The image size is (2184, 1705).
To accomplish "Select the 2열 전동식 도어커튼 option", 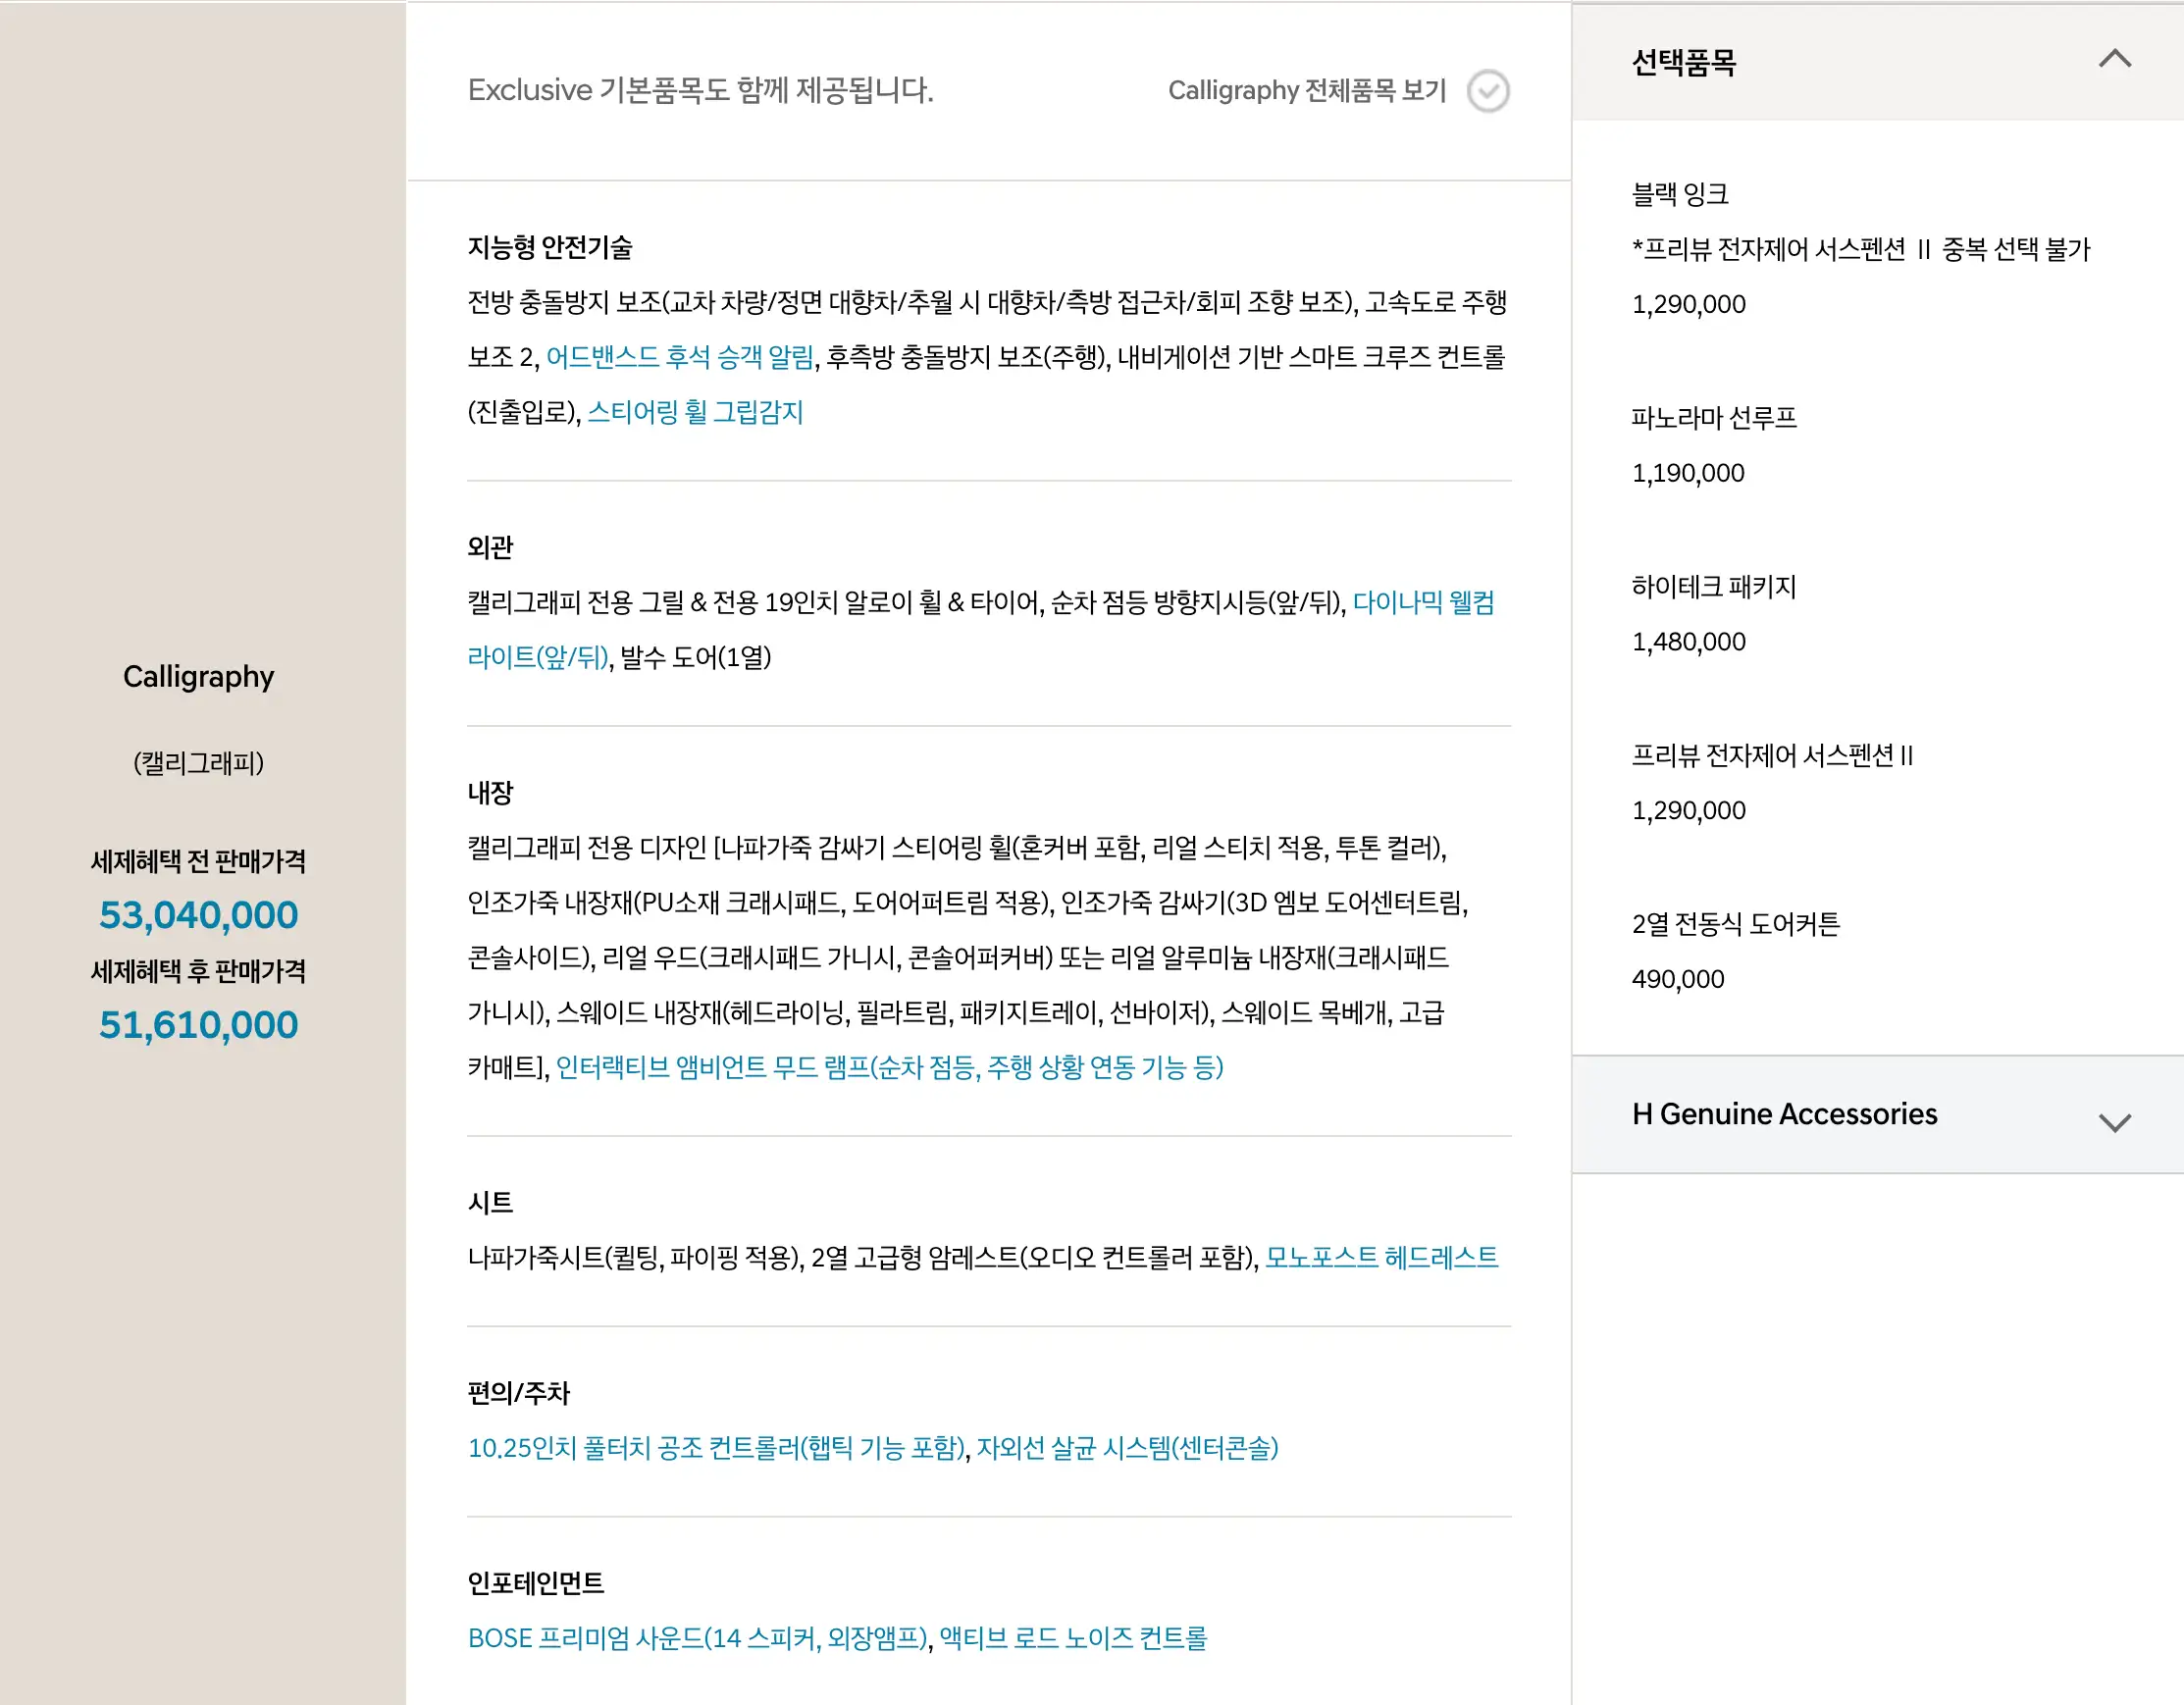I will [1735, 924].
